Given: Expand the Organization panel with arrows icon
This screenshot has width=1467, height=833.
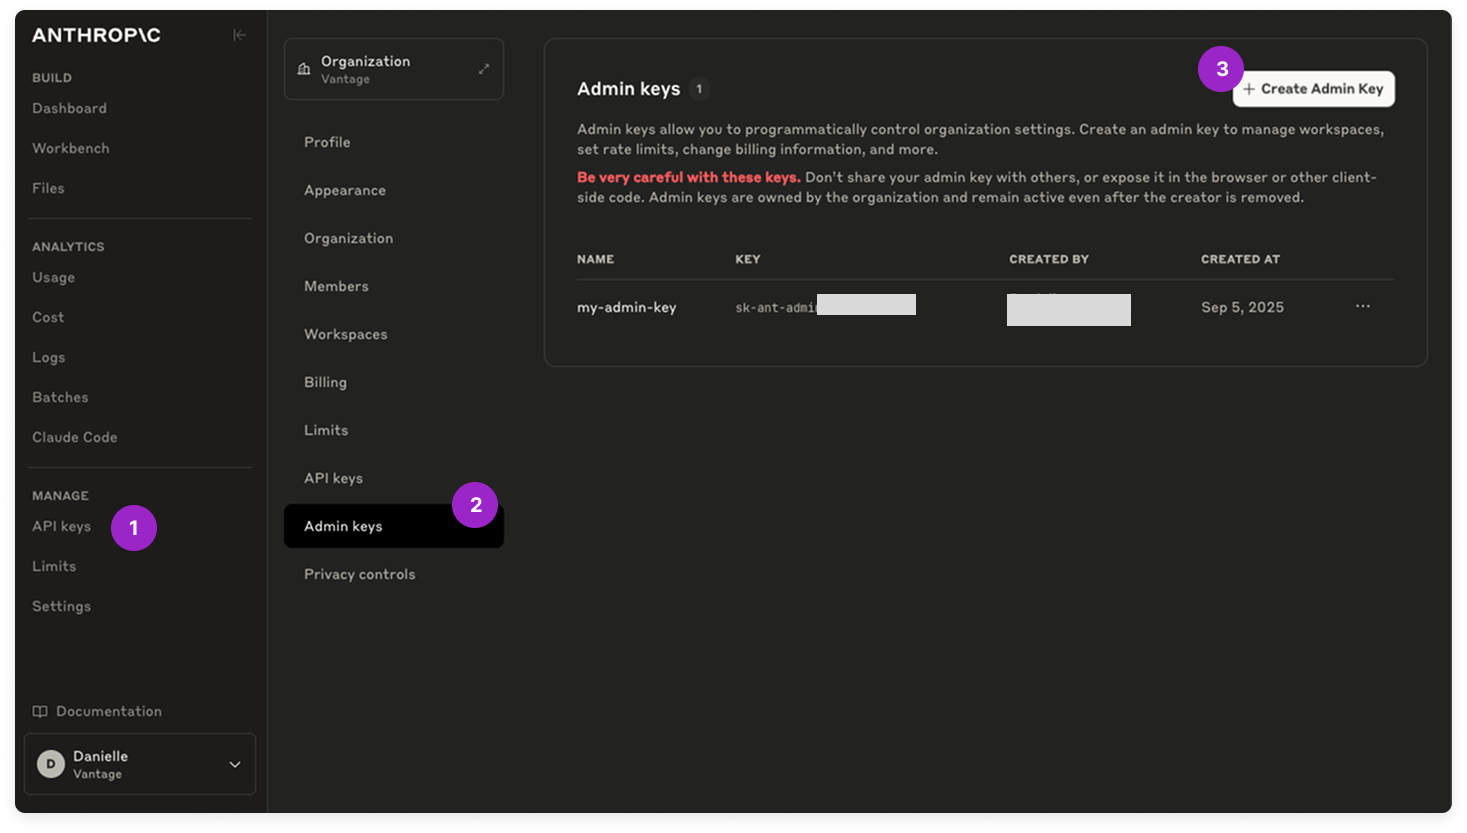Looking at the screenshot, I should point(483,69).
